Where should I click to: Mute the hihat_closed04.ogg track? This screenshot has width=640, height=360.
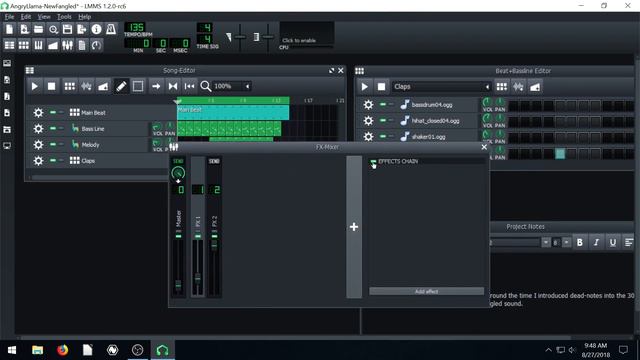383,120
